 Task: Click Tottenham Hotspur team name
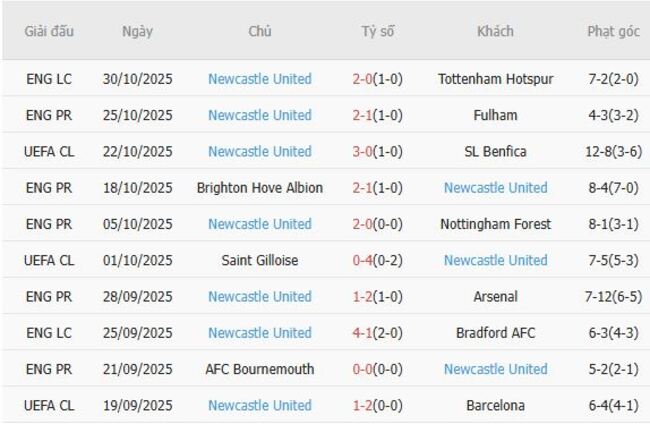495,79
